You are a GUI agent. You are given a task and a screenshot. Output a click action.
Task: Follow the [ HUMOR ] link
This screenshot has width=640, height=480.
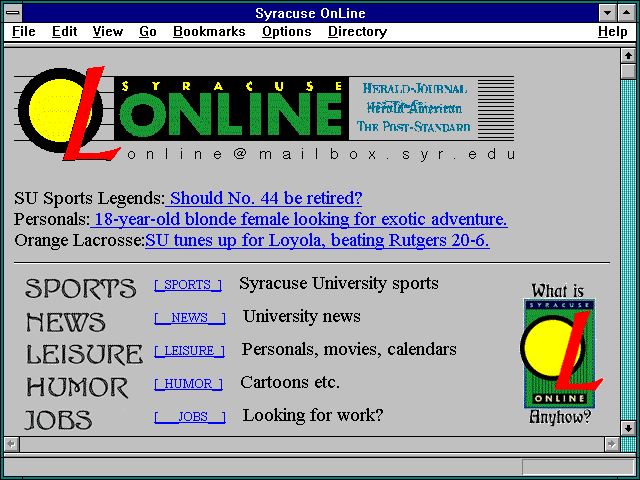pos(188,384)
